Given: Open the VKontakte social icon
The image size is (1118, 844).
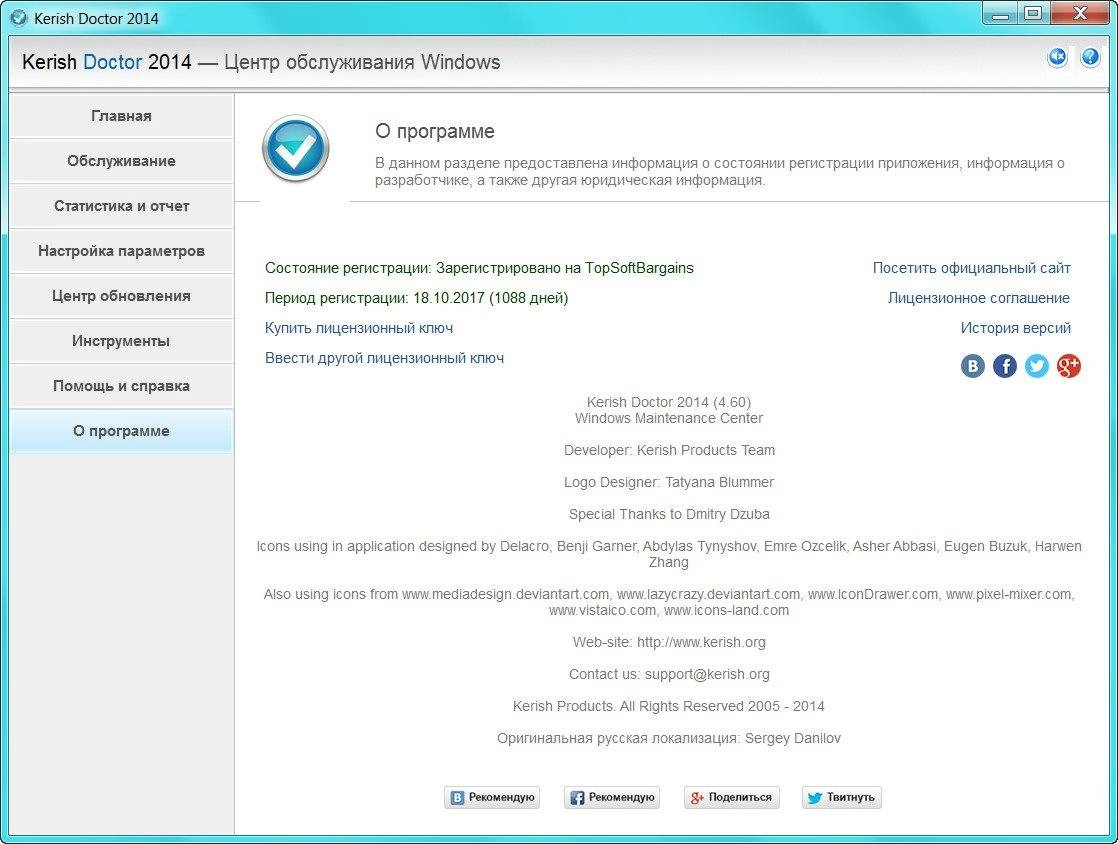Looking at the screenshot, I should [973, 366].
